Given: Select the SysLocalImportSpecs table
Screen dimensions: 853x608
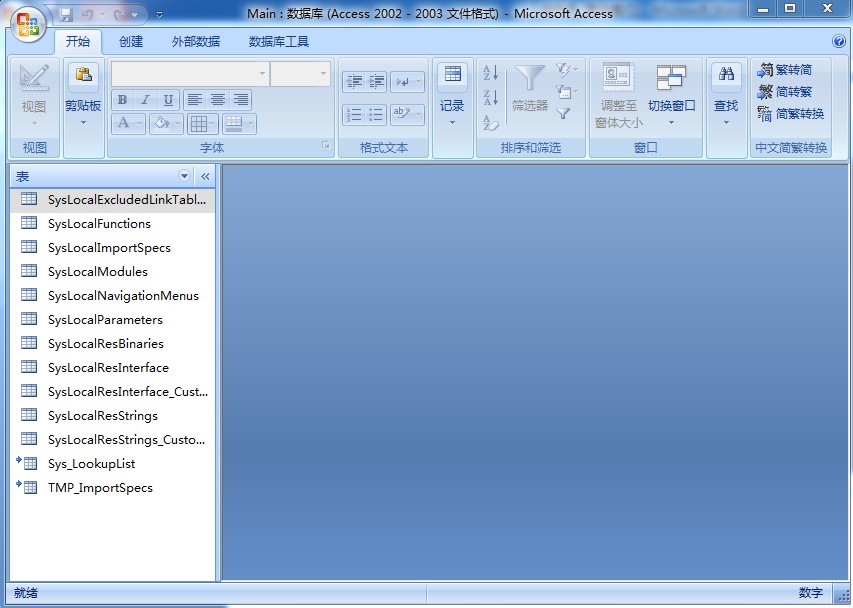Looking at the screenshot, I should [113, 247].
